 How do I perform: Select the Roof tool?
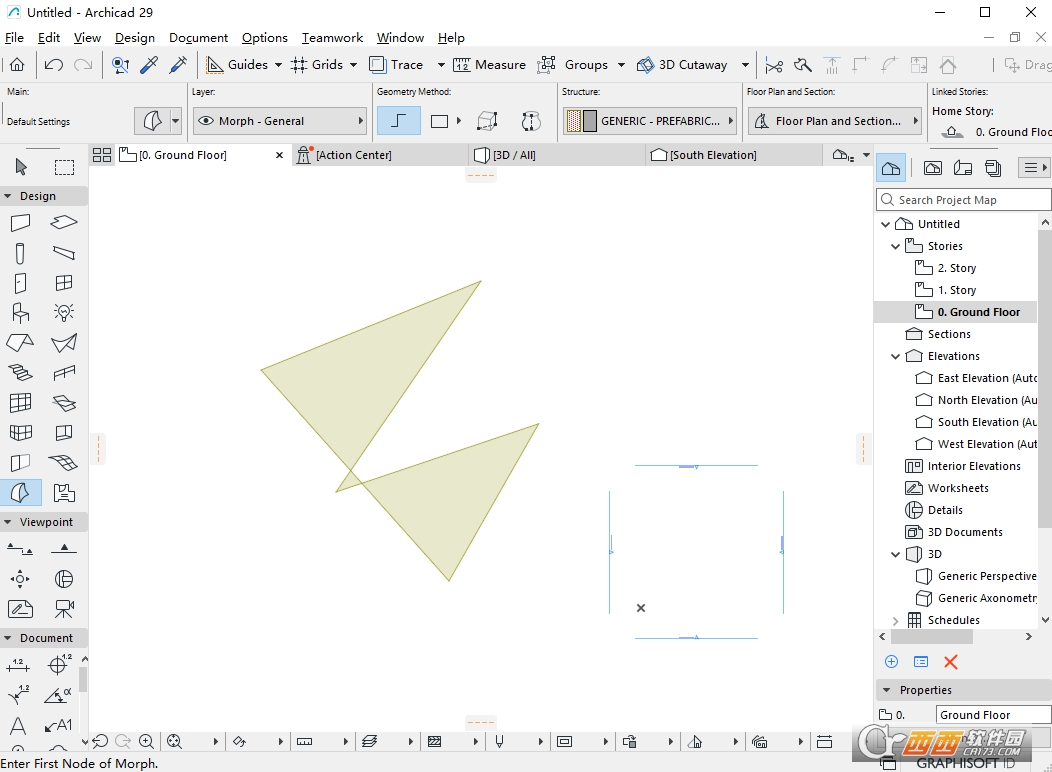pyautogui.click(x=20, y=343)
